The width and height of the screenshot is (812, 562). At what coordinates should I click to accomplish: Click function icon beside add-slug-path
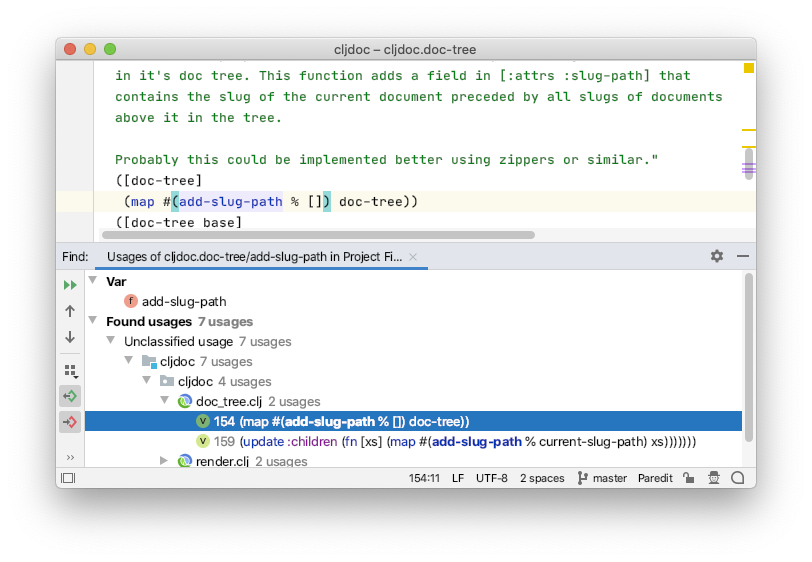(131, 301)
